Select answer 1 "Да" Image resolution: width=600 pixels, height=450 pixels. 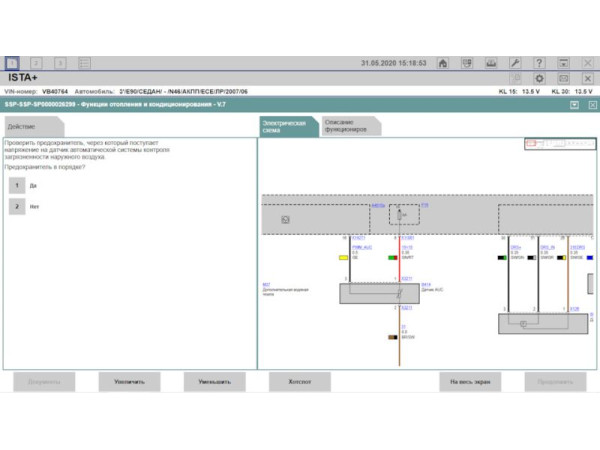[x=17, y=185]
